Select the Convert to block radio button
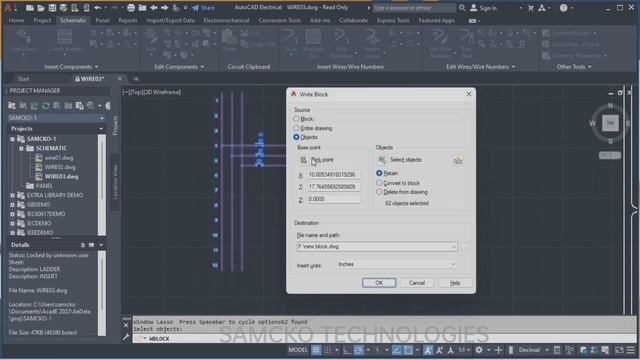Image resolution: width=640 pixels, height=360 pixels. coord(379,183)
